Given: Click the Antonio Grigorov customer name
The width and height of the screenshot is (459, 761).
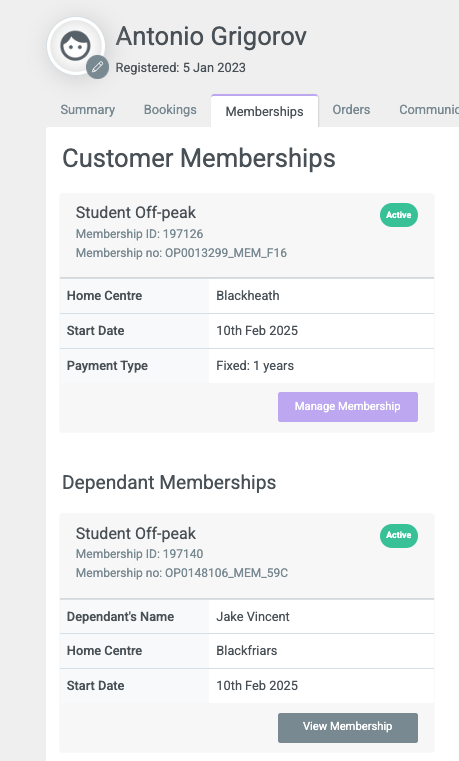Looking at the screenshot, I should point(211,36).
